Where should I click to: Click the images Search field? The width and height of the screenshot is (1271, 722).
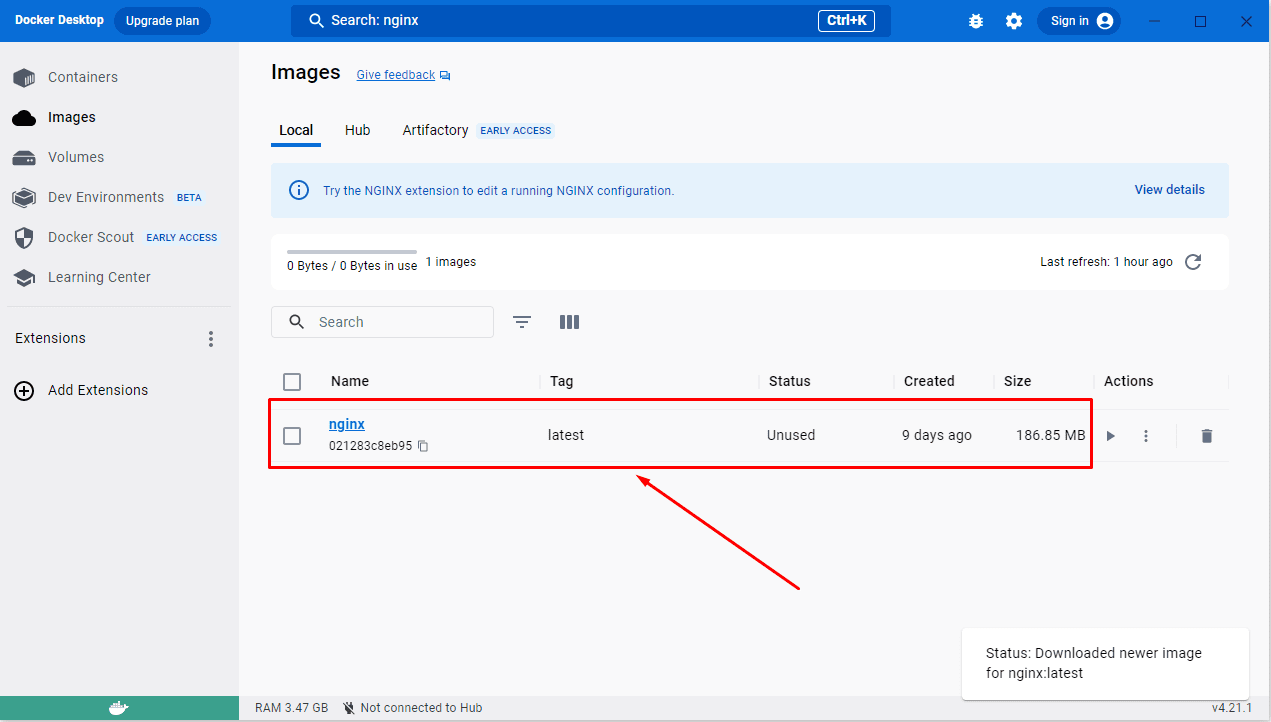(x=382, y=322)
